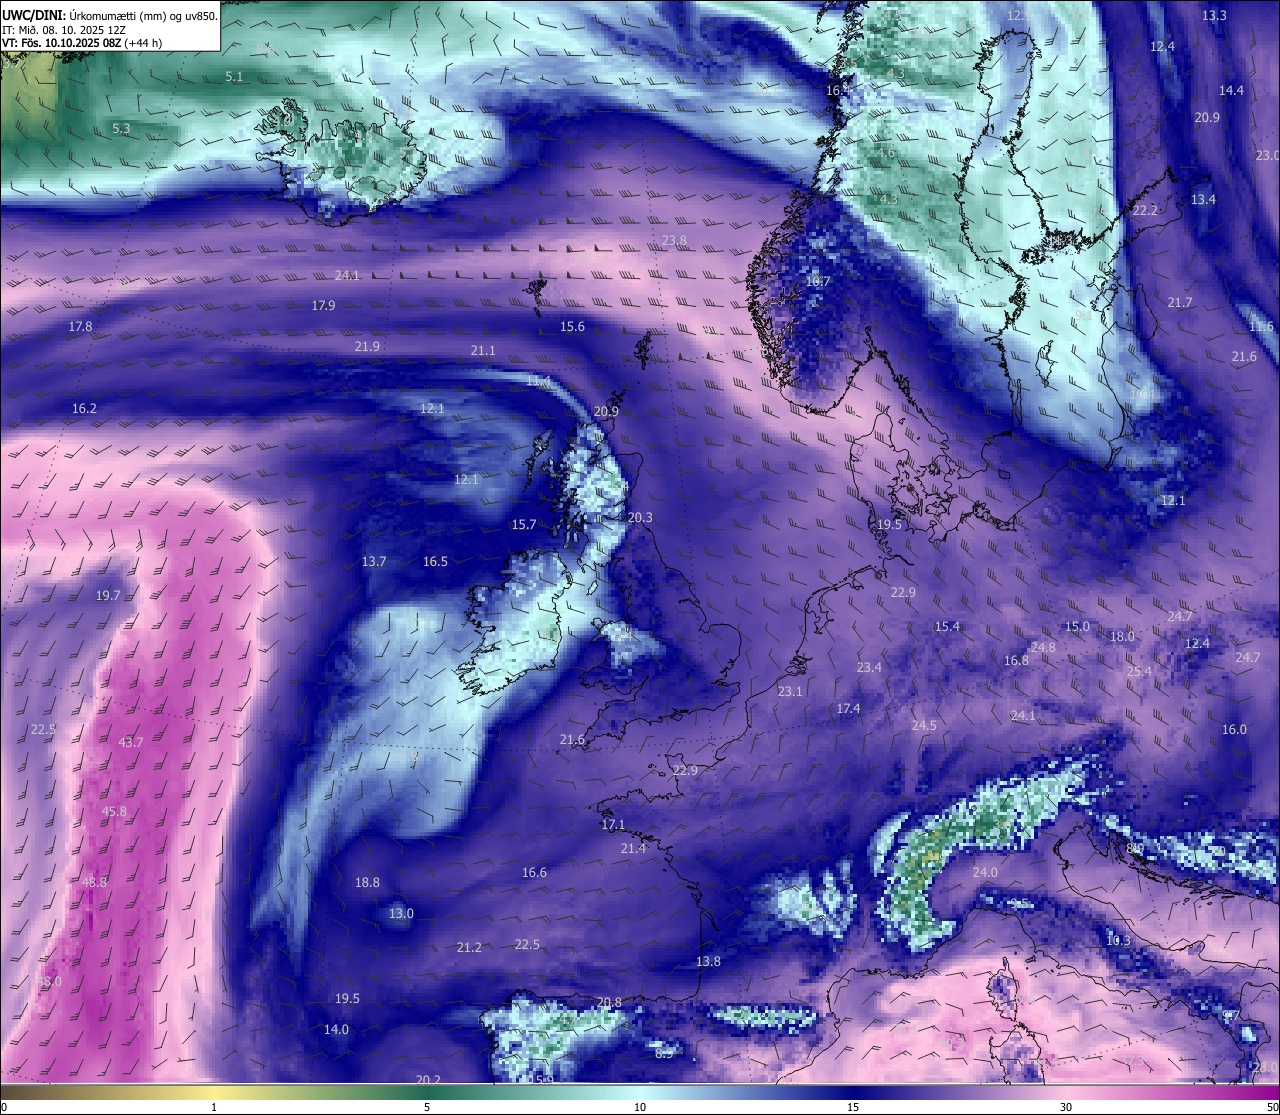Click the 24.0 value over the Alps
The width and height of the screenshot is (1280, 1115).
[985, 872]
